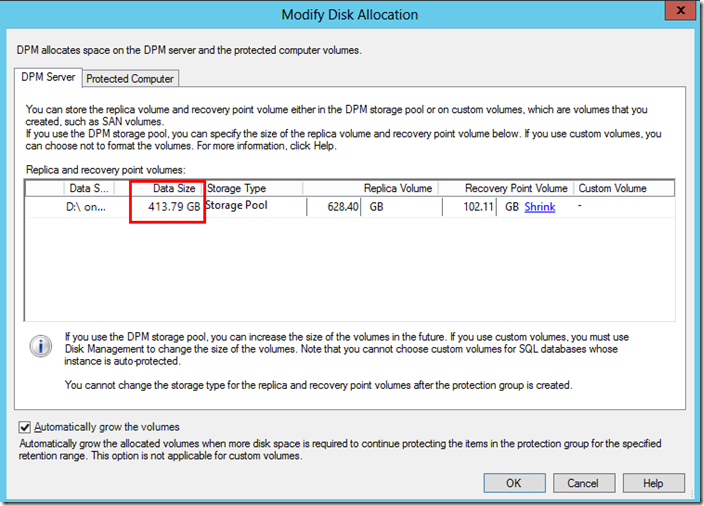The width and height of the screenshot is (704, 506).
Task: Click the Storage Pool cell
Action: [x=237, y=205]
